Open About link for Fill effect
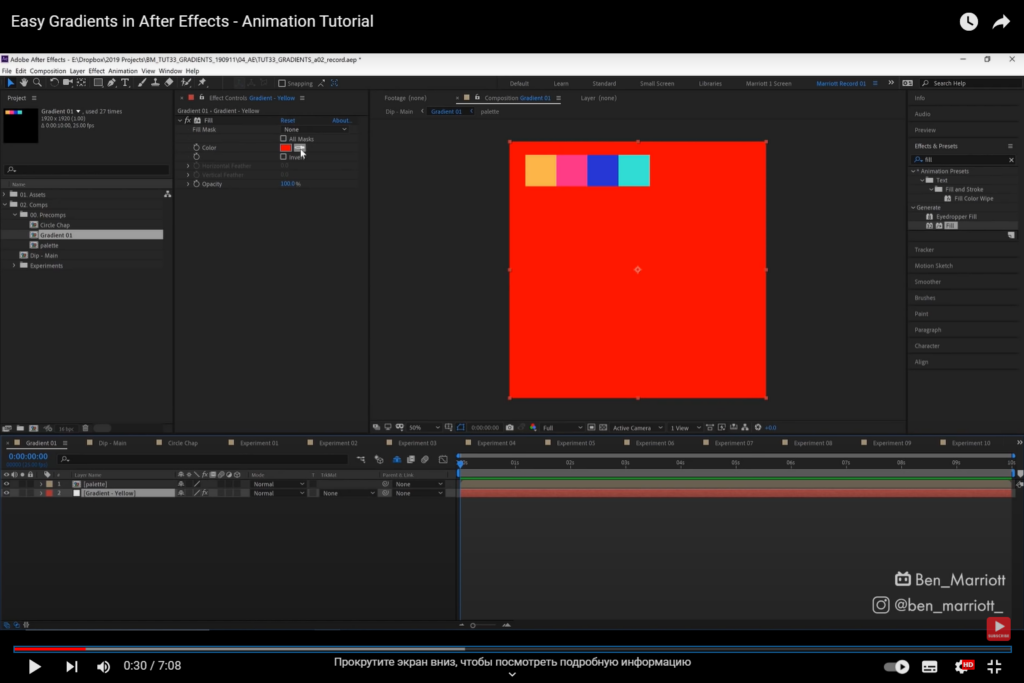 pos(341,120)
